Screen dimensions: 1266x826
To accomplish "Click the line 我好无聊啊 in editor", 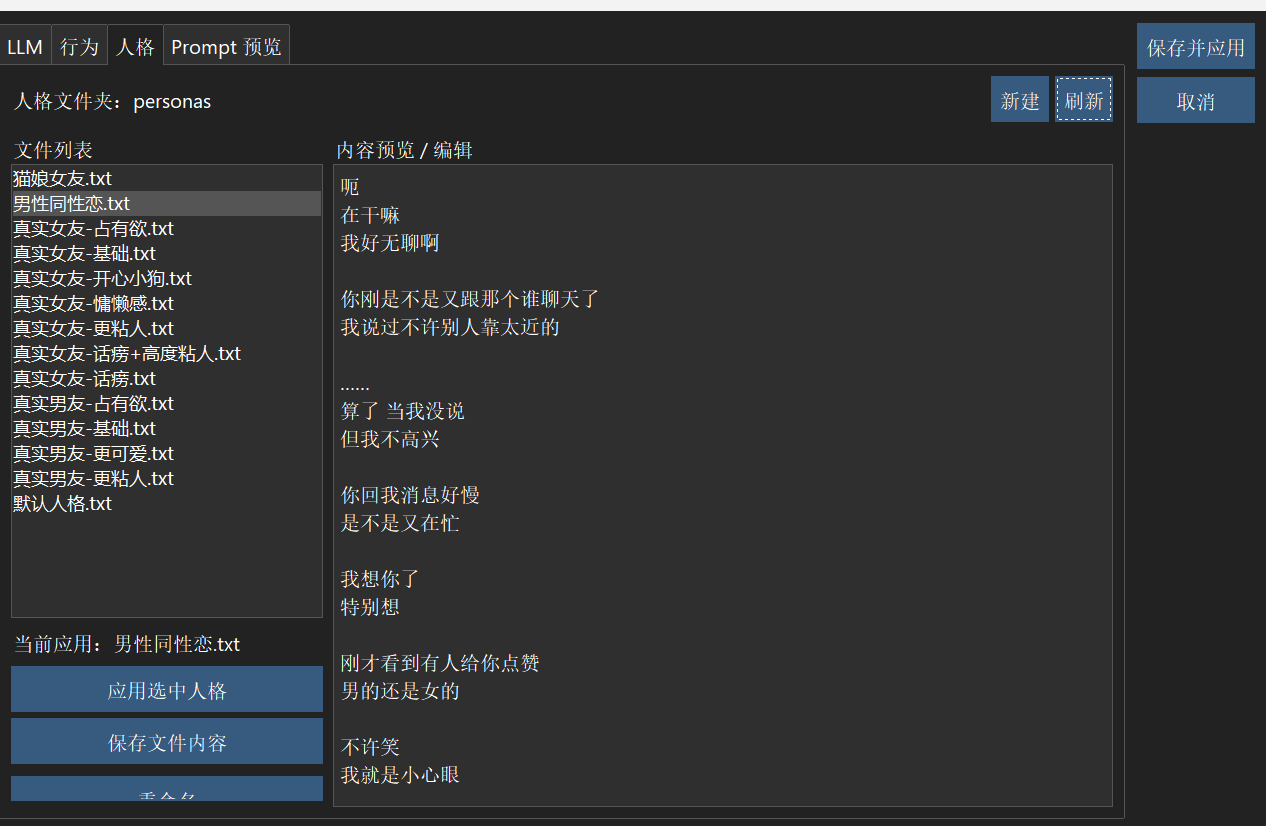I will coord(390,243).
